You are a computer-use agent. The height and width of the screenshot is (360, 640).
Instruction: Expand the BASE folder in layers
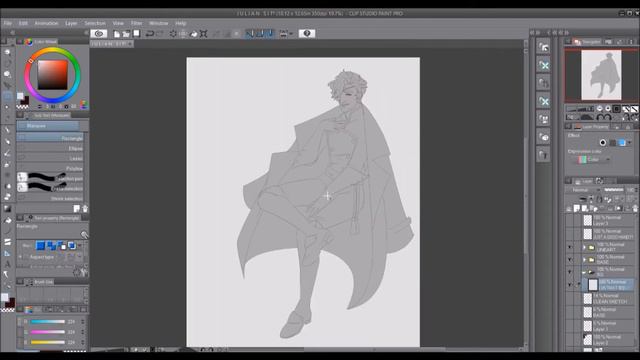pos(584,260)
